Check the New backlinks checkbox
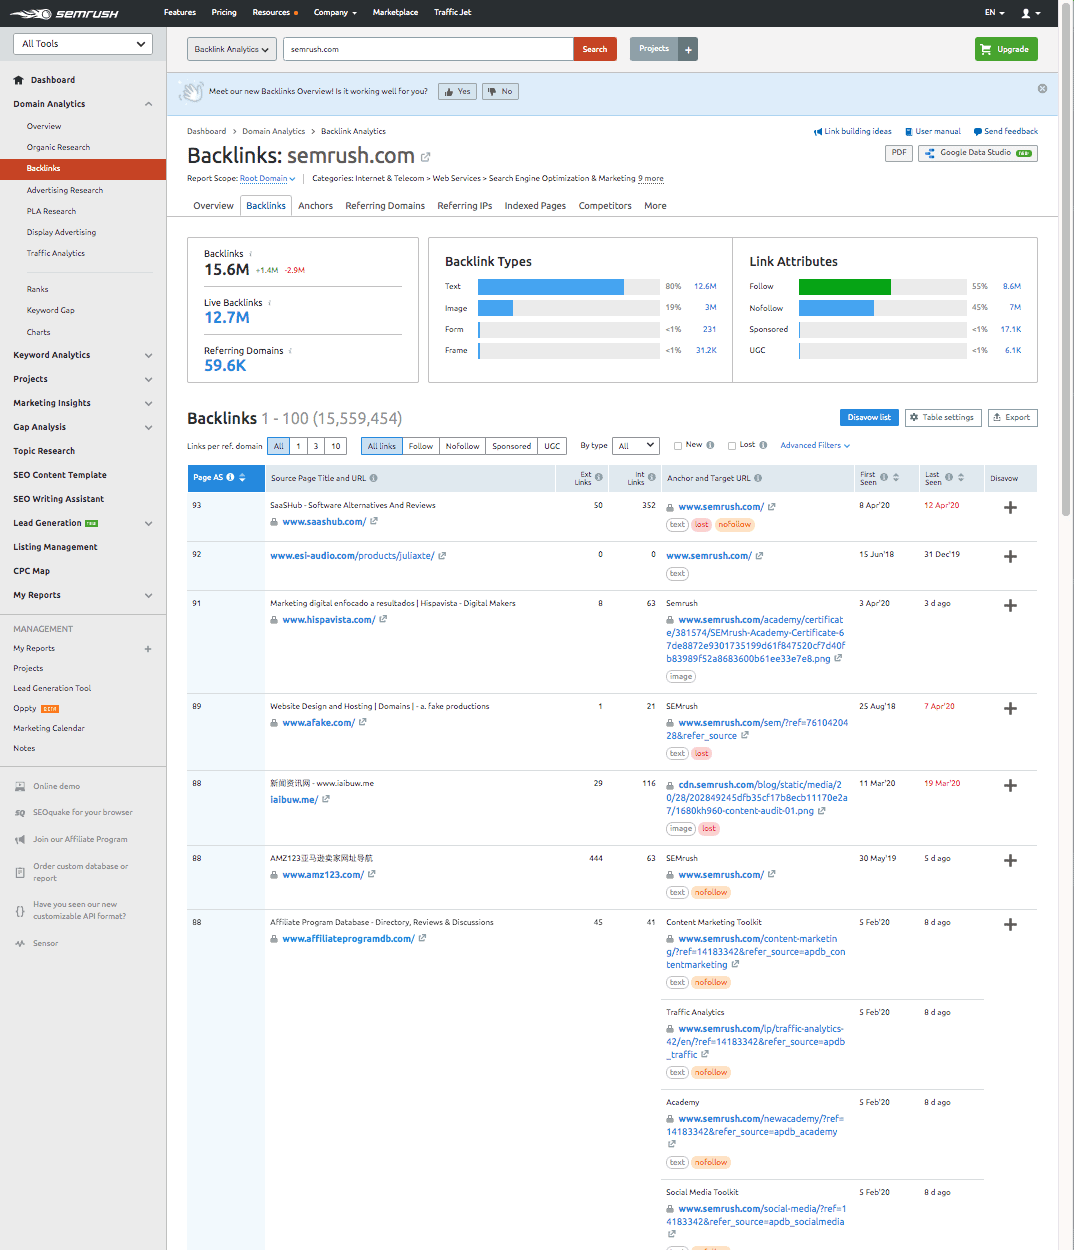The width and height of the screenshot is (1074, 1250). tap(678, 445)
